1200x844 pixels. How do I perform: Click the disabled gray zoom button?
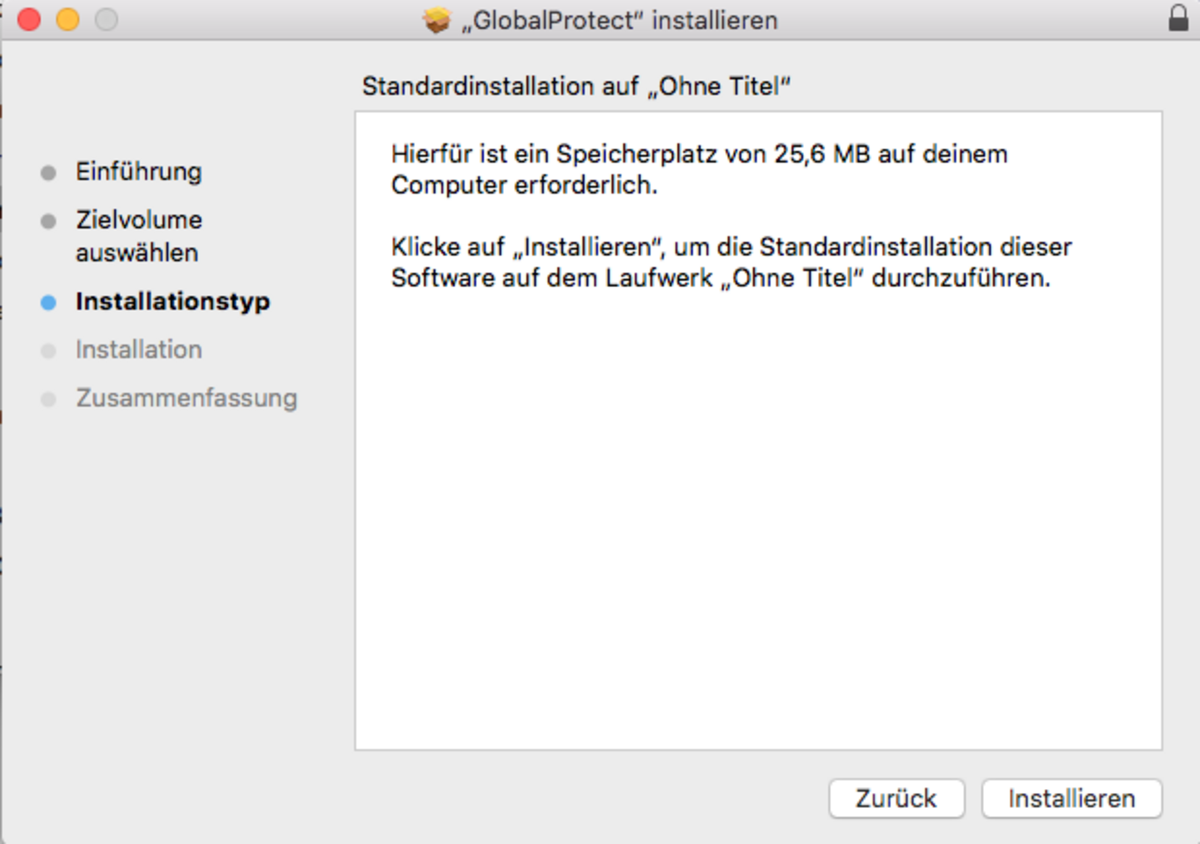coord(105,19)
